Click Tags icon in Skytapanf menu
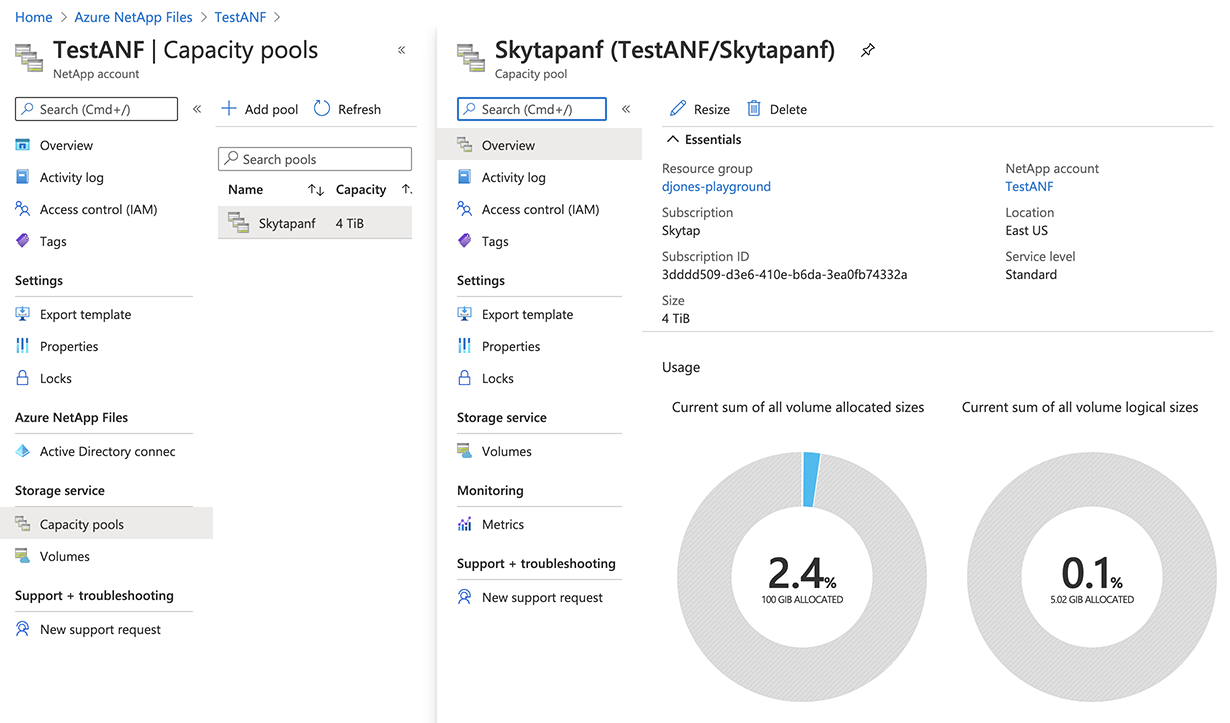 pos(465,241)
